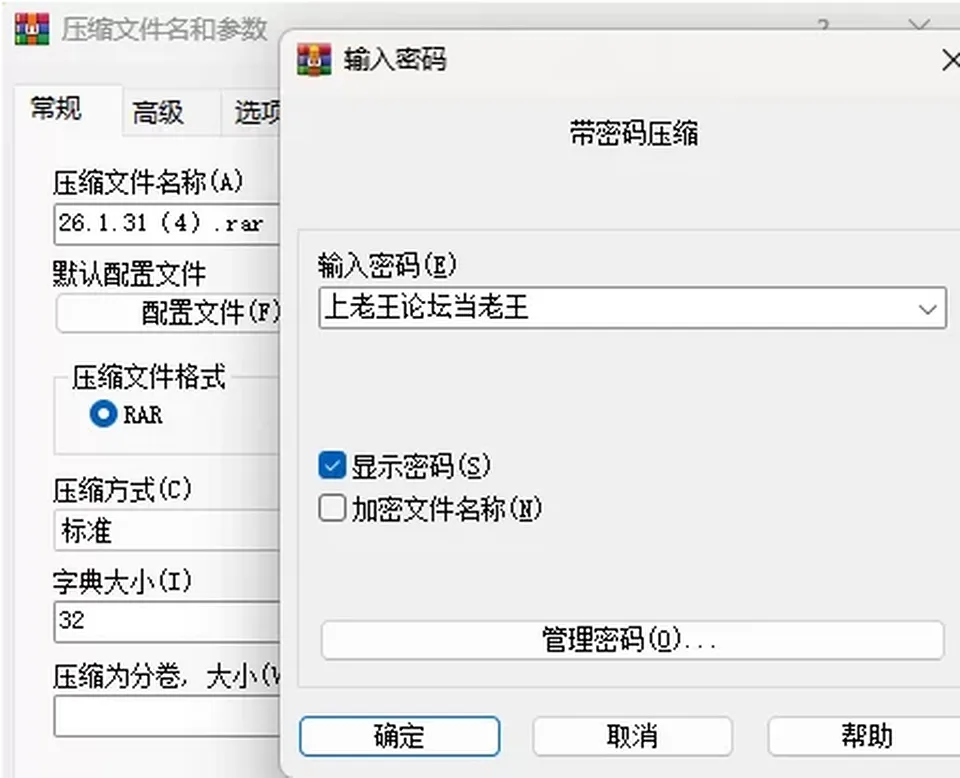Enable 加密文件名称(N) checkbox
The width and height of the screenshot is (960, 778).
pyautogui.click(x=332, y=508)
